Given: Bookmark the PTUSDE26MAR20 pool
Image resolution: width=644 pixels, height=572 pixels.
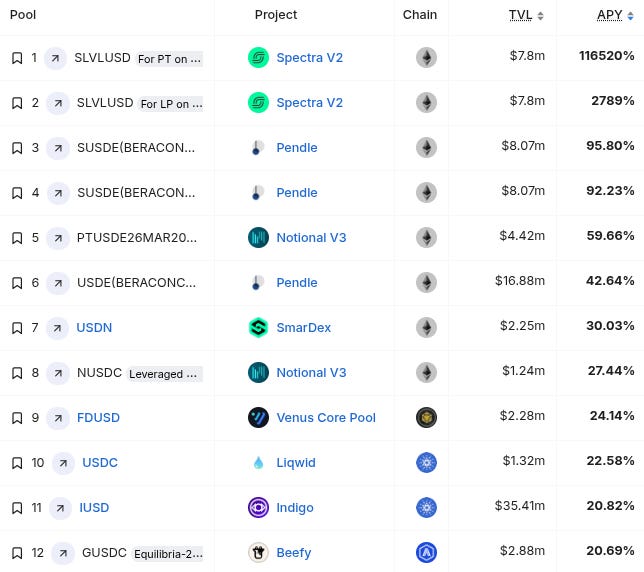Looking at the screenshot, I should click(x=17, y=238).
